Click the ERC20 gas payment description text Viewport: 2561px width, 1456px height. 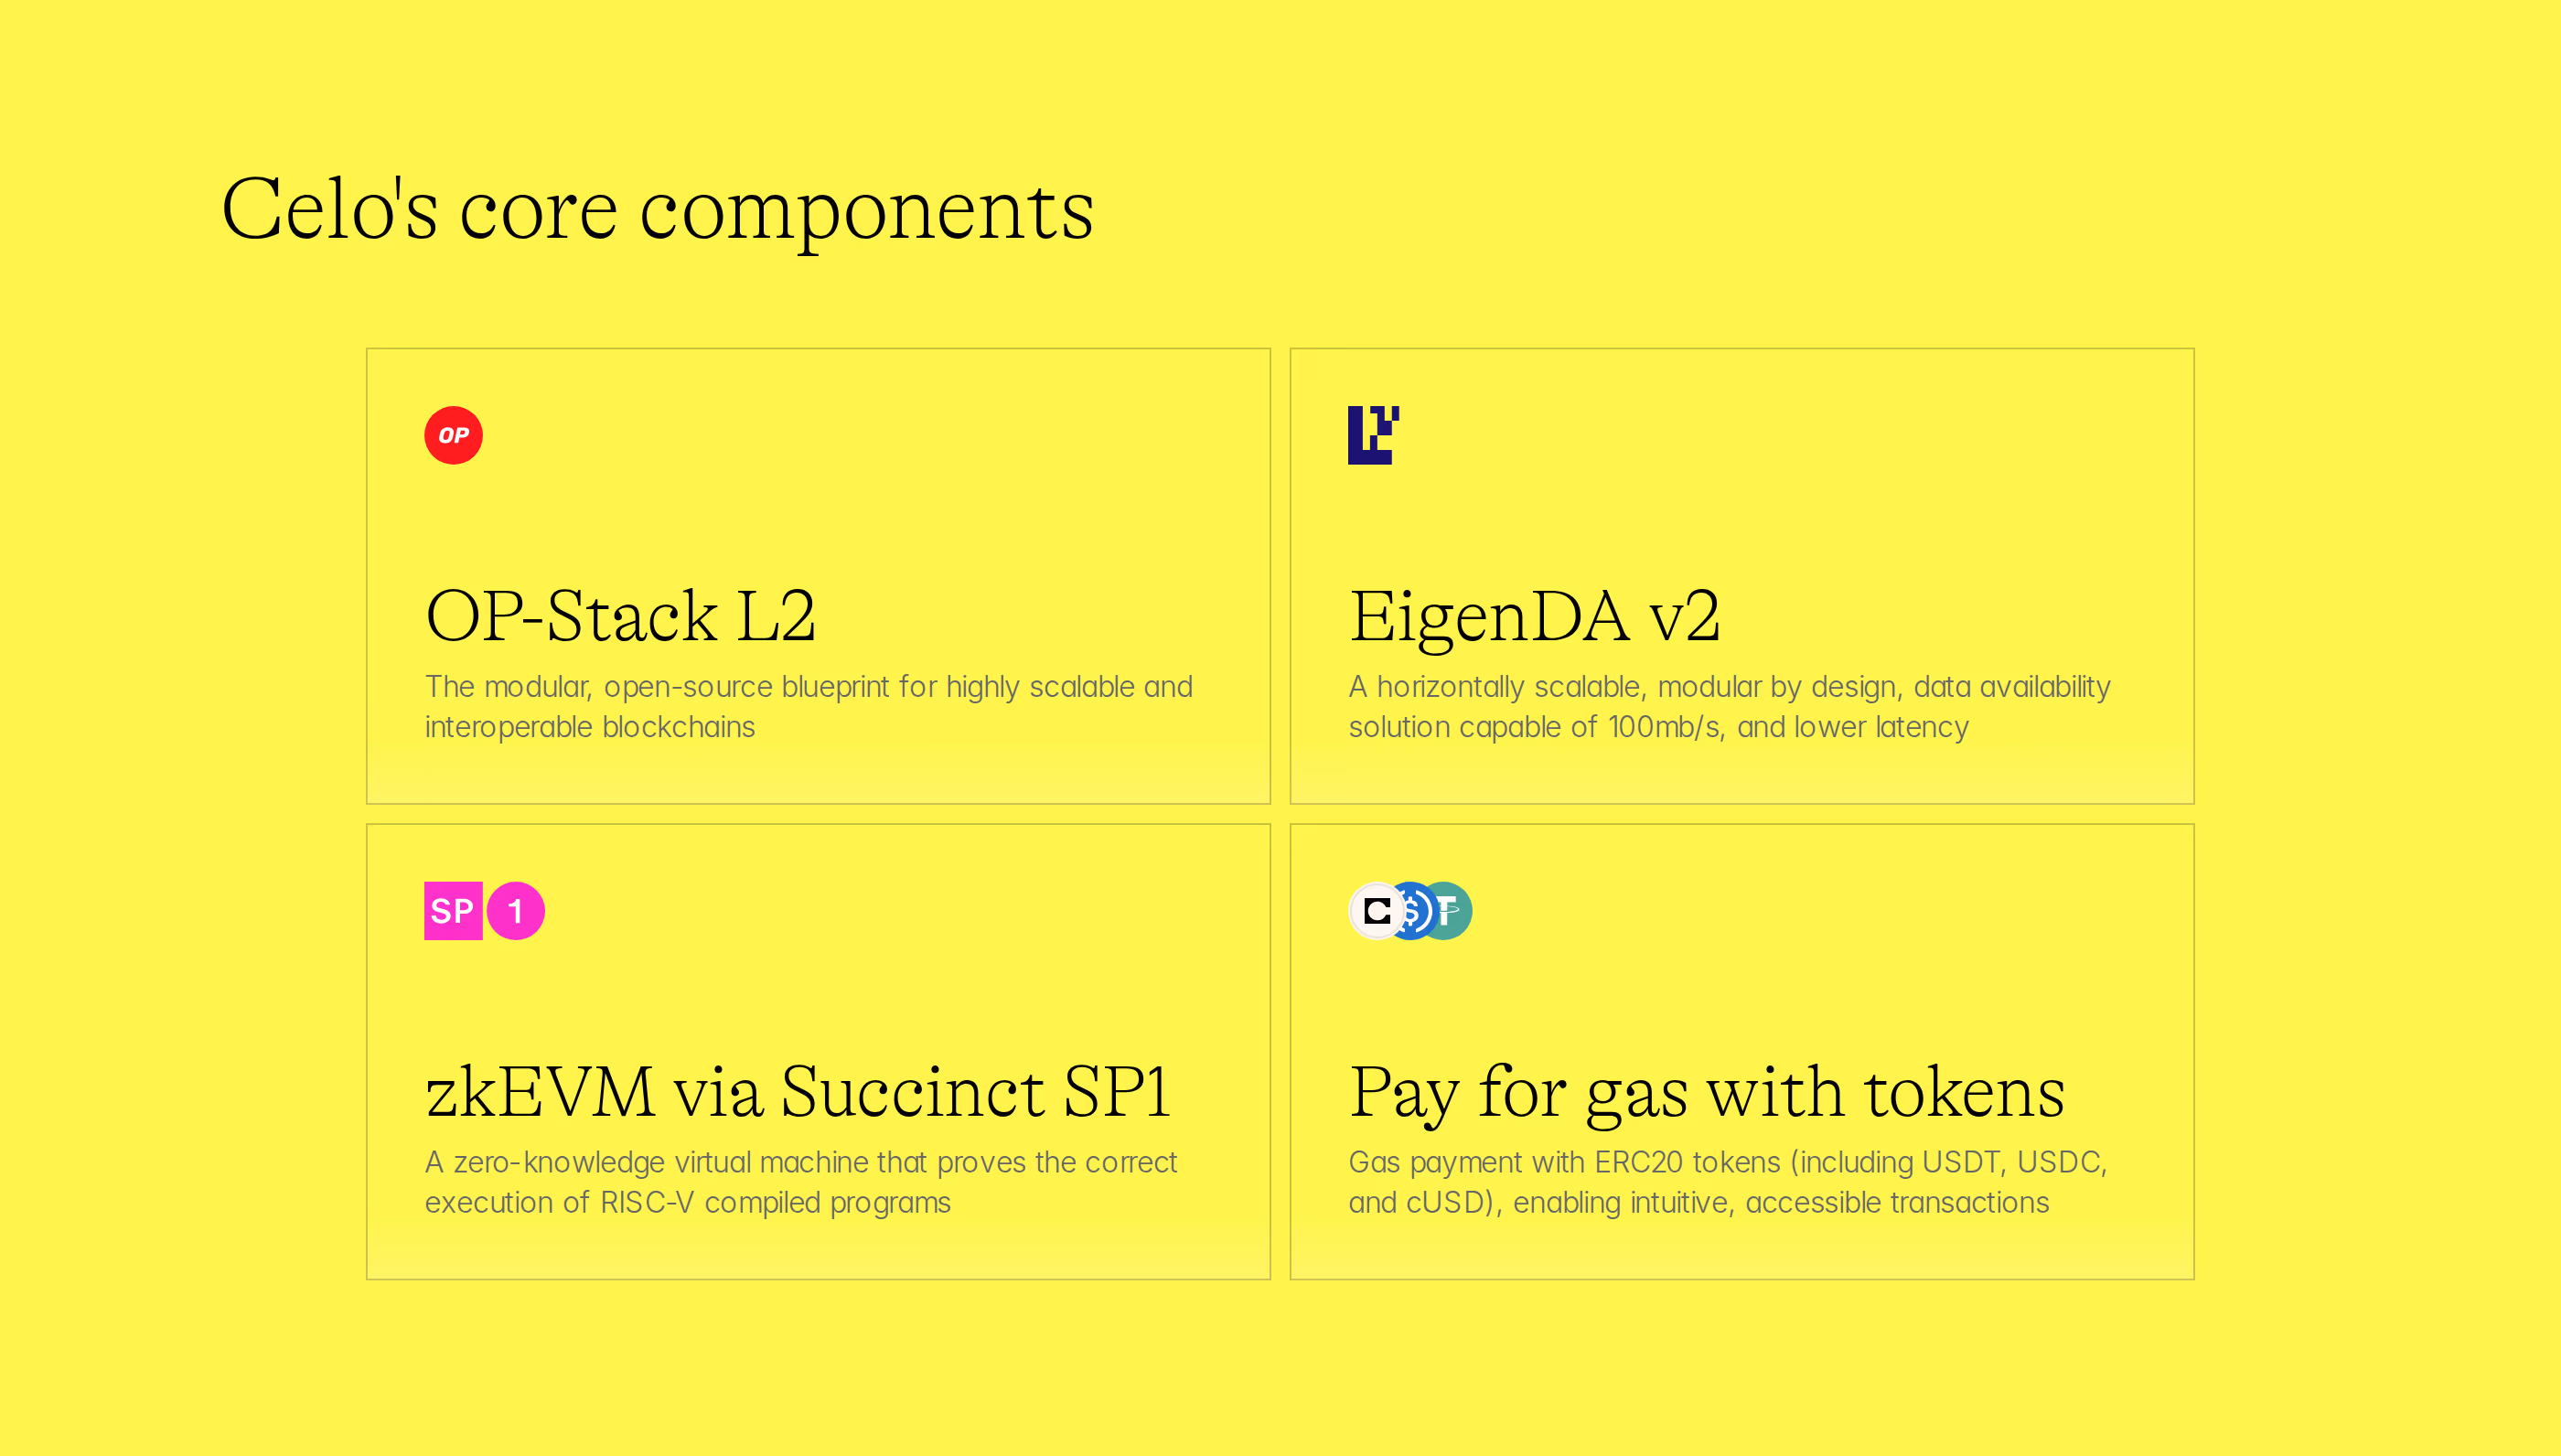coord(1727,1182)
